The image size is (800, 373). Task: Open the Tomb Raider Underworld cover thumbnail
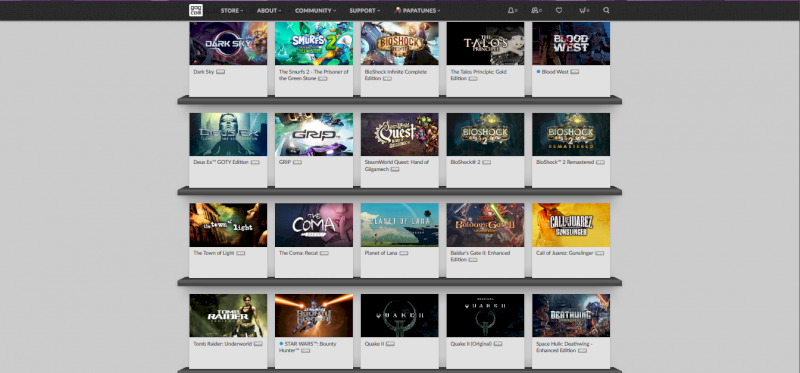(228, 315)
